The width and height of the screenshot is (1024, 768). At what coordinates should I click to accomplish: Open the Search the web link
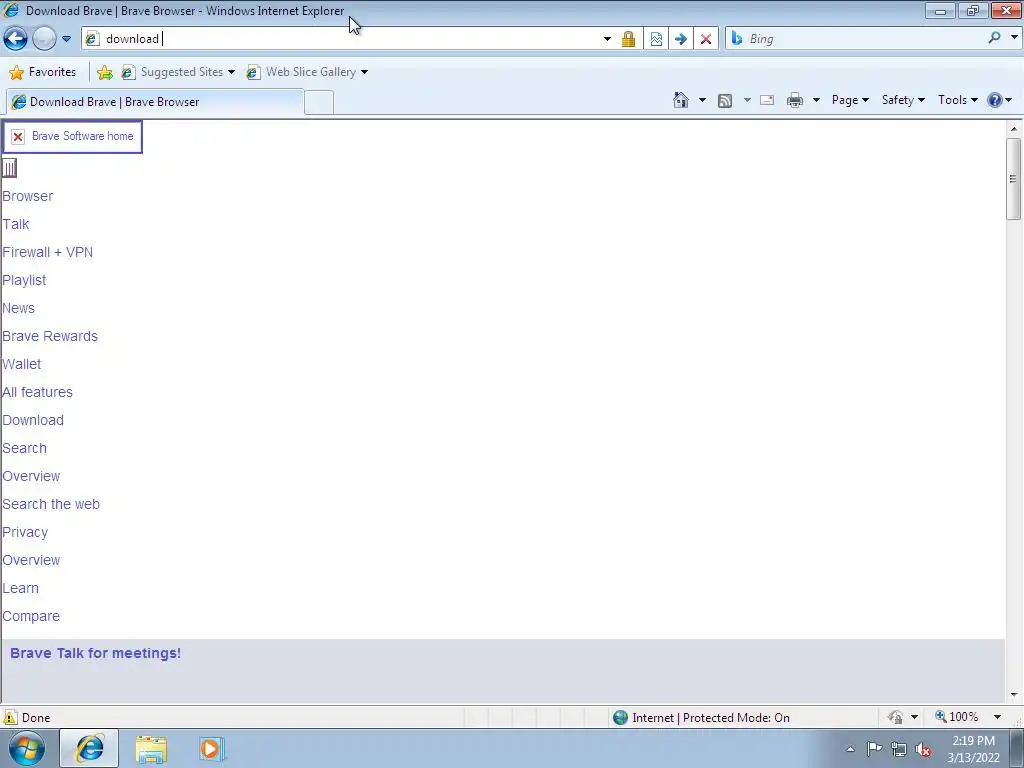pos(51,504)
